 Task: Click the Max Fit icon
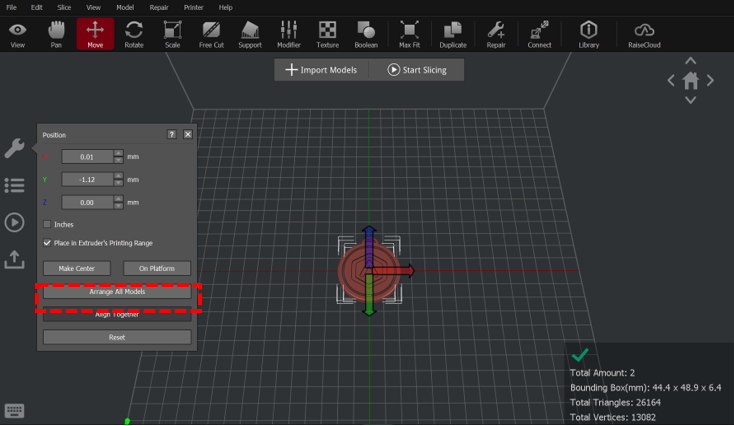click(x=409, y=33)
